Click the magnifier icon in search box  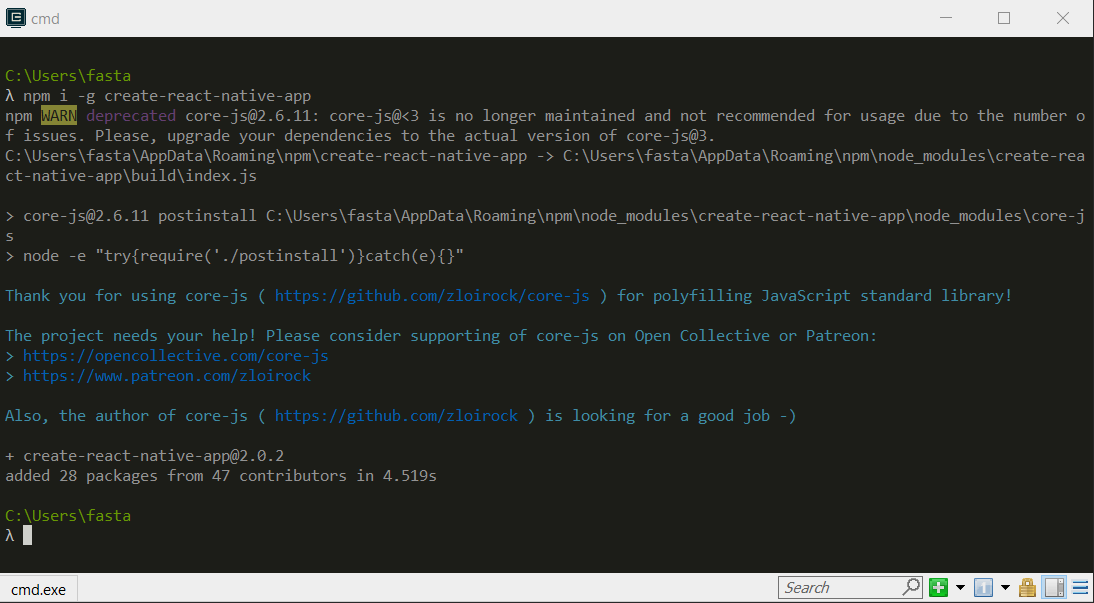911,587
